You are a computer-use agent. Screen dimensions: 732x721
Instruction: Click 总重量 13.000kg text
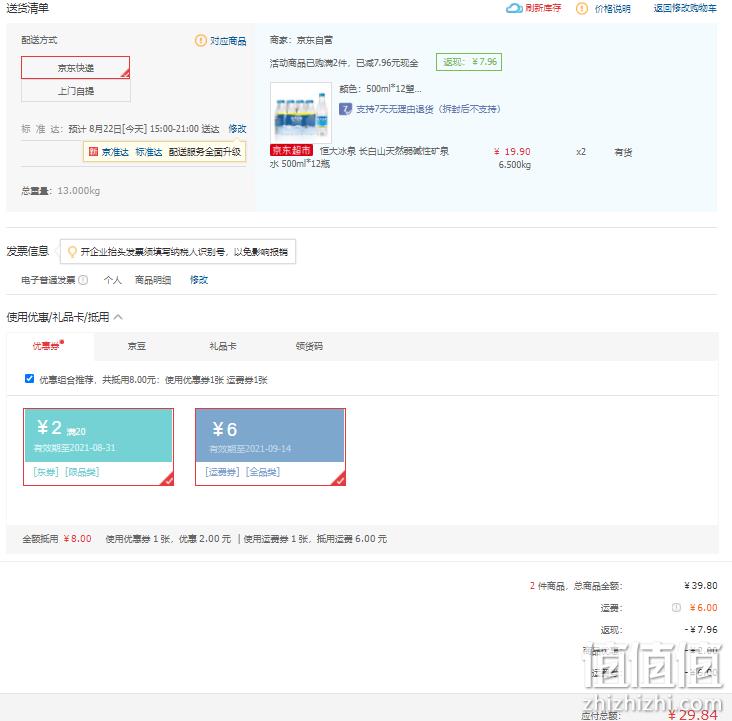coord(61,191)
